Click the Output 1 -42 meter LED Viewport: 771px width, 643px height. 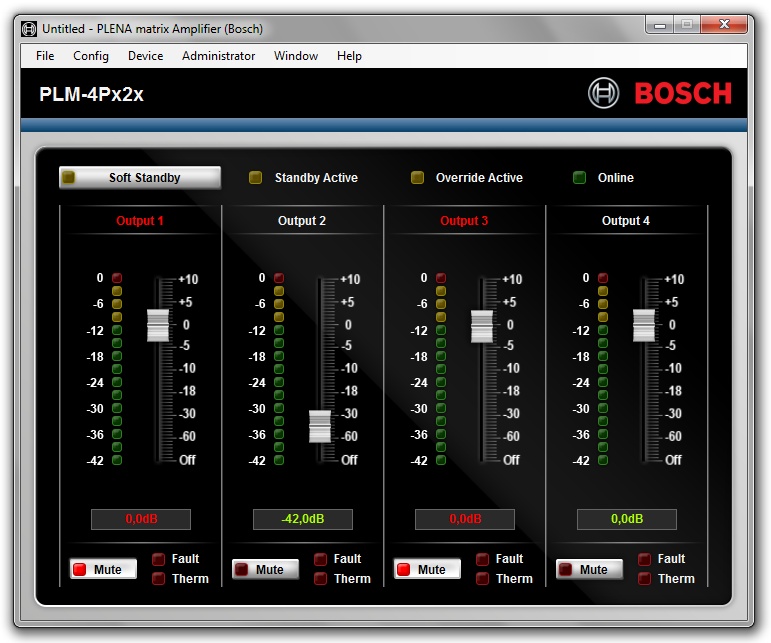pyautogui.click(x=117, y=460)
